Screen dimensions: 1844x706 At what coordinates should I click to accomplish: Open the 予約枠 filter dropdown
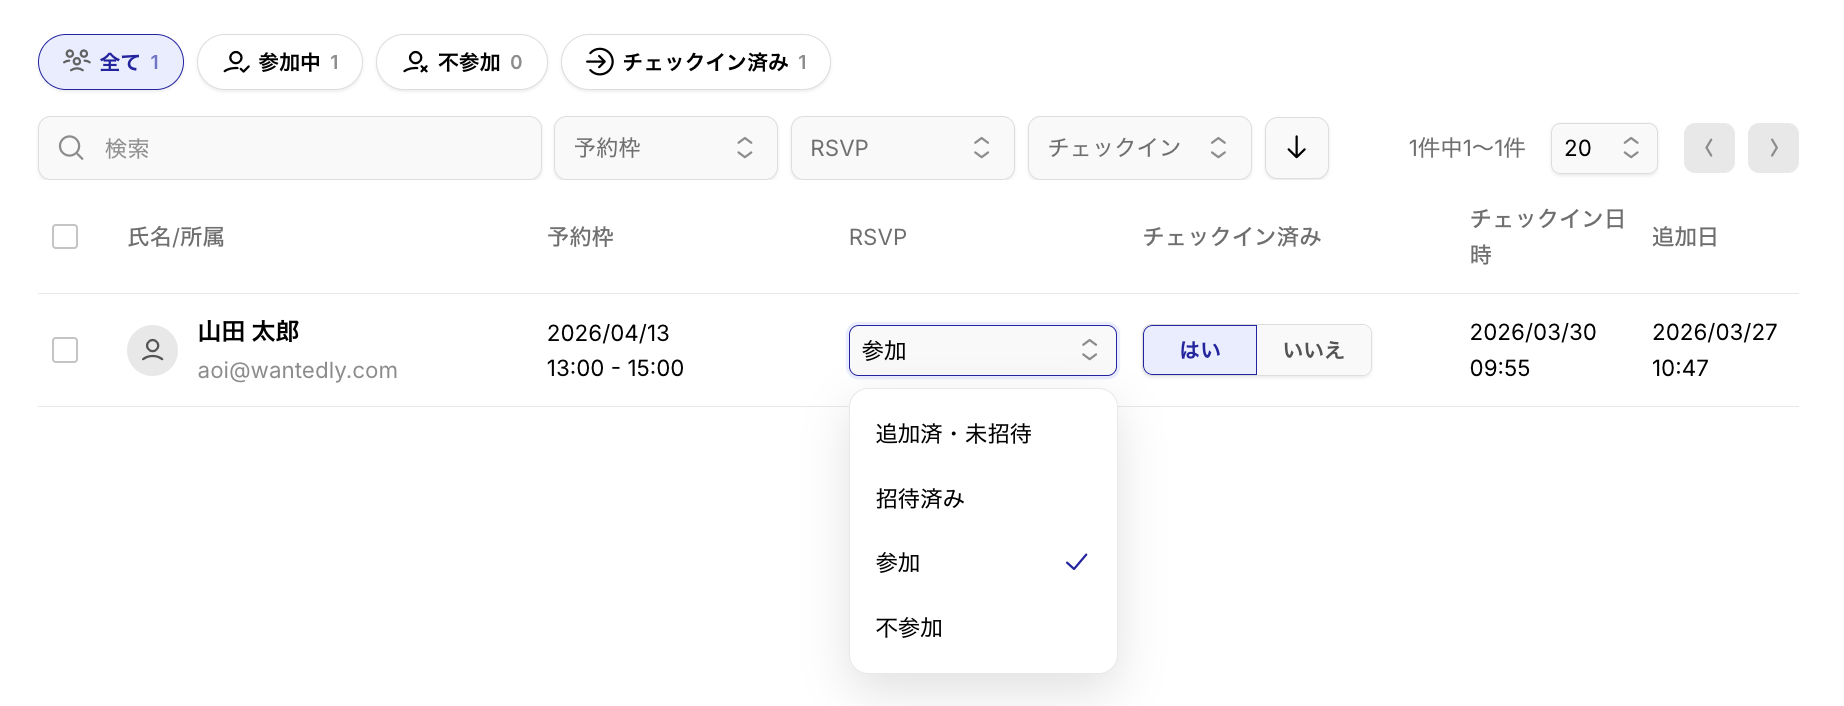[x=665, y=148]
